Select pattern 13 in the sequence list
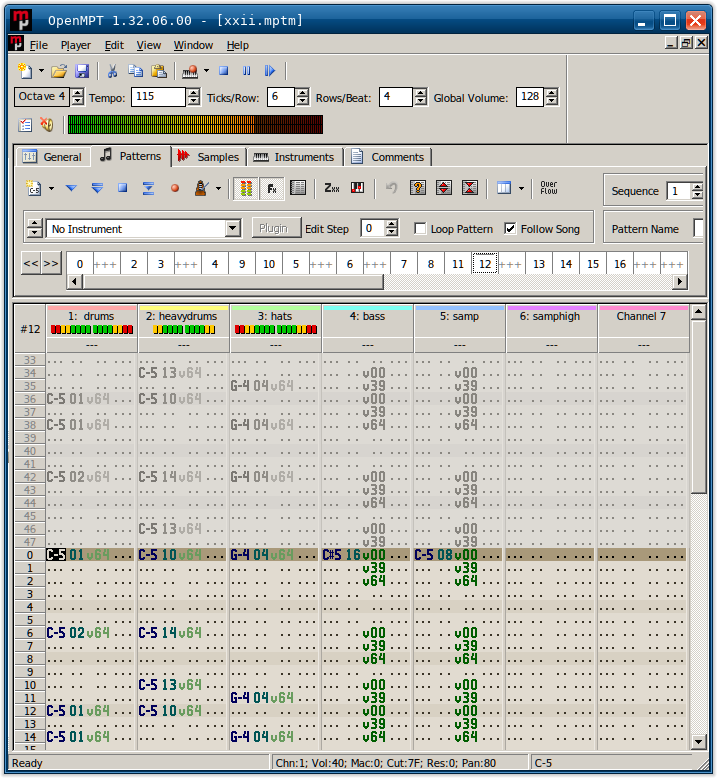Image resolution: width=717 pixels, height=778 pixels. tap(539, 264)
